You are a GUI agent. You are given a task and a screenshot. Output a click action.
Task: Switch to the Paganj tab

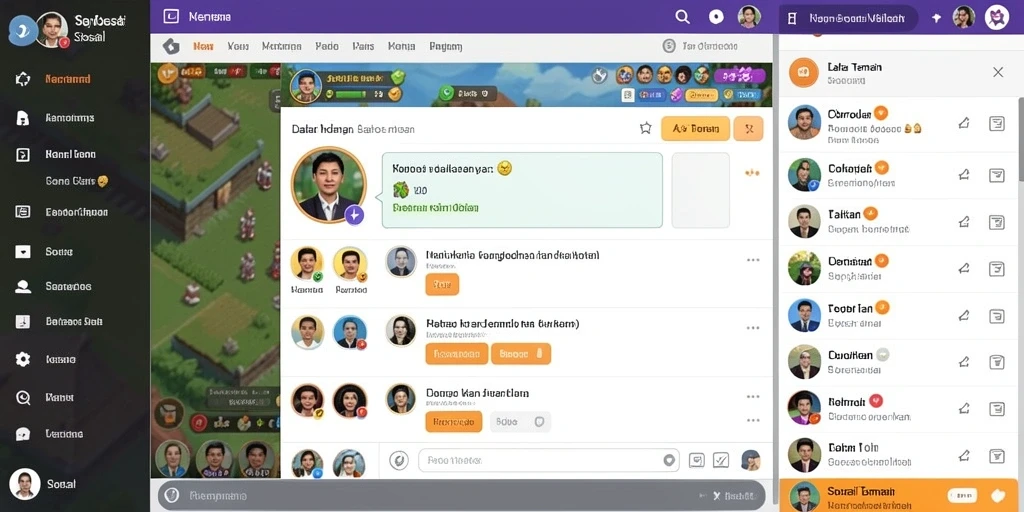446,46
